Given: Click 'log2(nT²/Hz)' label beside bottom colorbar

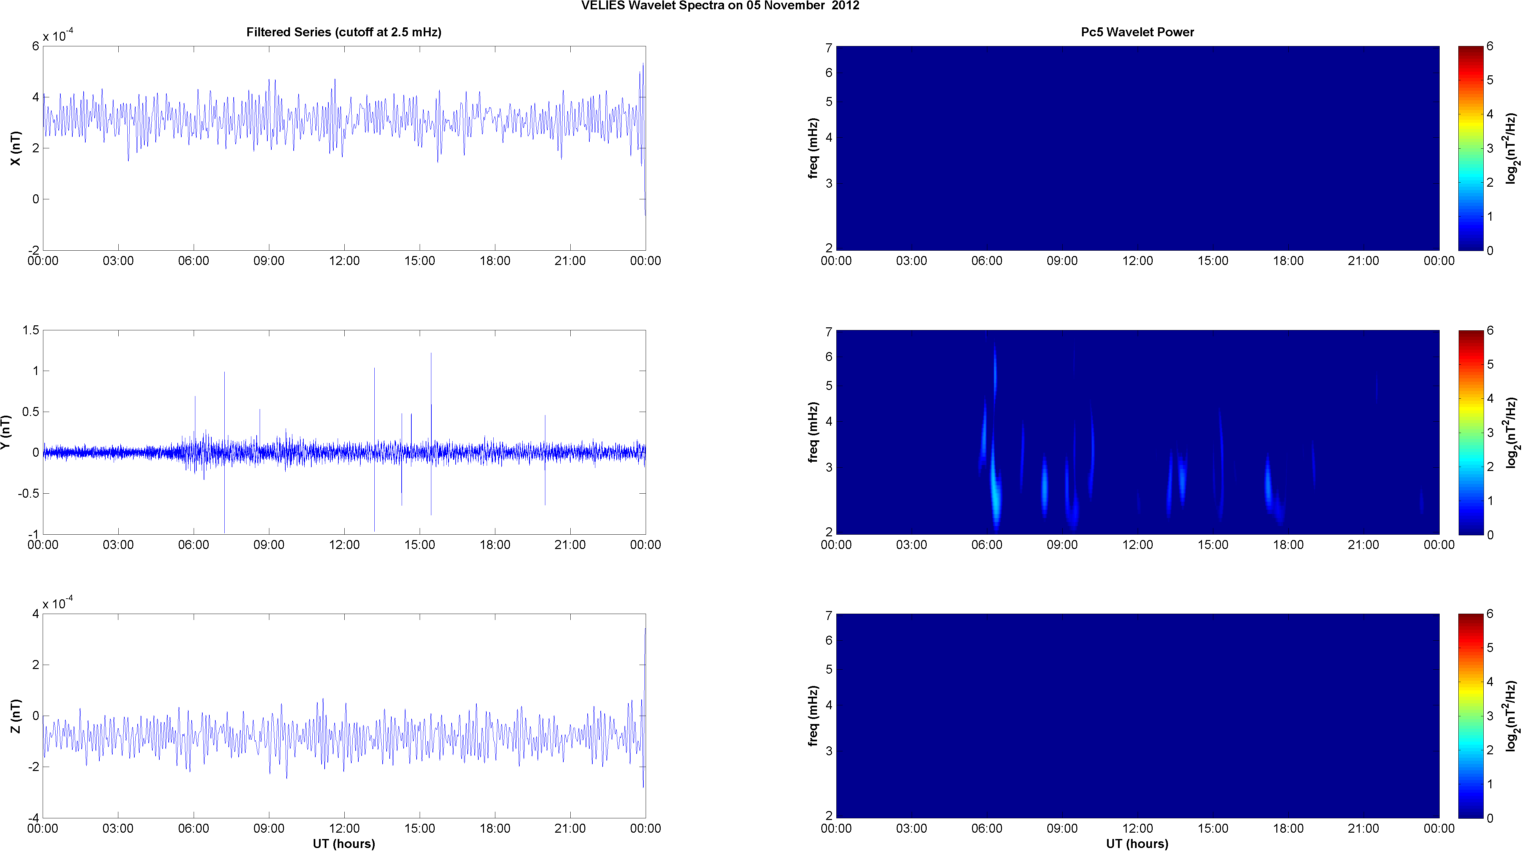Looking at the screenshot, I should click(1512, 716).
